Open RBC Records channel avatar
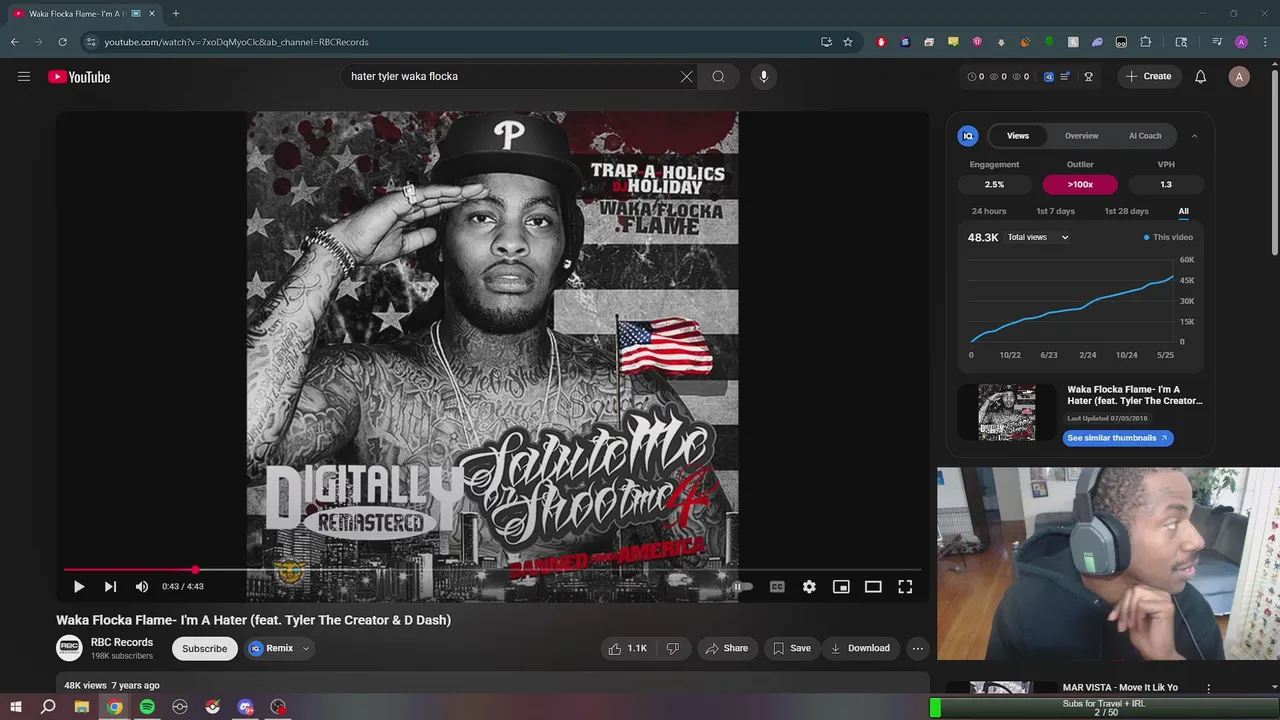The image size is (1280, 720). [x=69, y=648]
